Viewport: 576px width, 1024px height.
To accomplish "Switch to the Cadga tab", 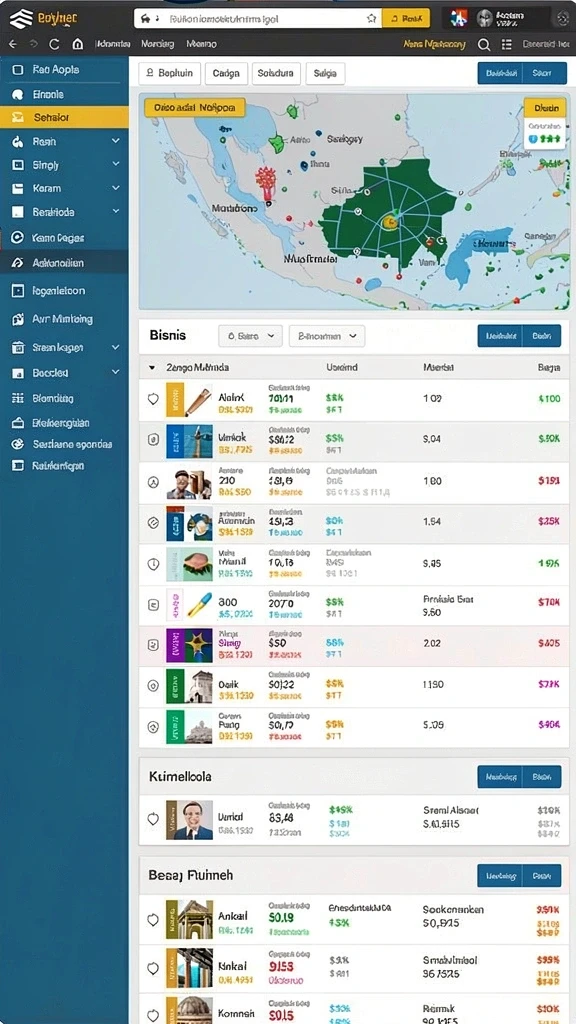I will coord(227,74).
